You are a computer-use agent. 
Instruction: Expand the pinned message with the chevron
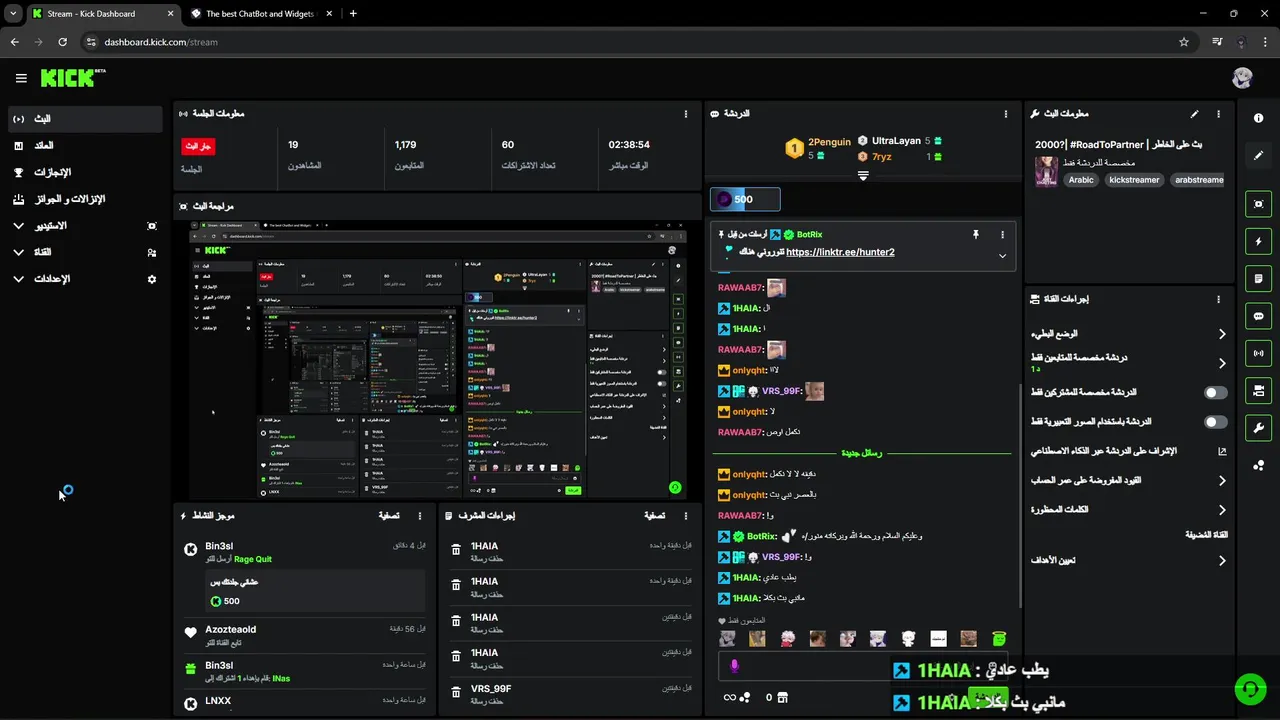pyautogui.click(x=1002, y=256)
